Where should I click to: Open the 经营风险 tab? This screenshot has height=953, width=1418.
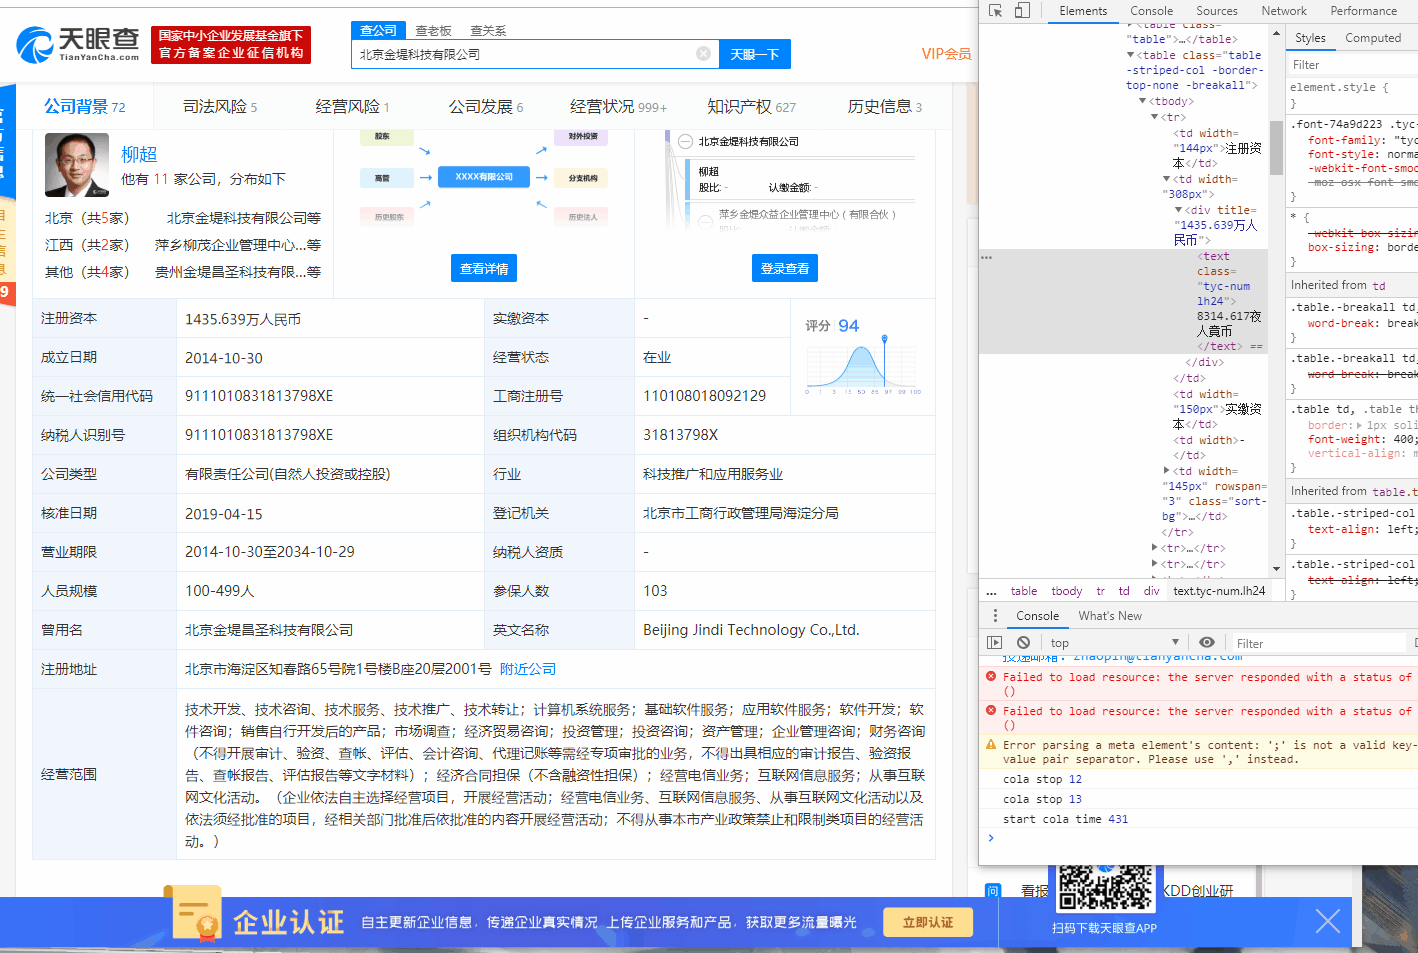point(352,106)
